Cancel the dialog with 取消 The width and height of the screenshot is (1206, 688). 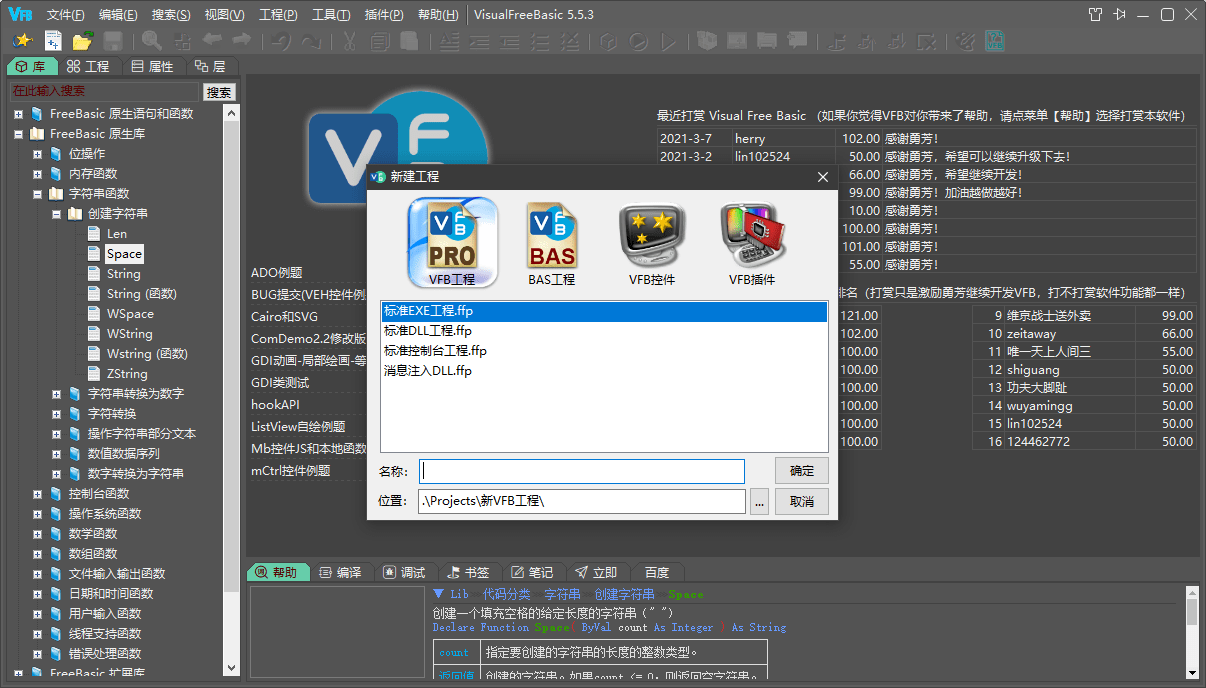click(x=800, y=501)
